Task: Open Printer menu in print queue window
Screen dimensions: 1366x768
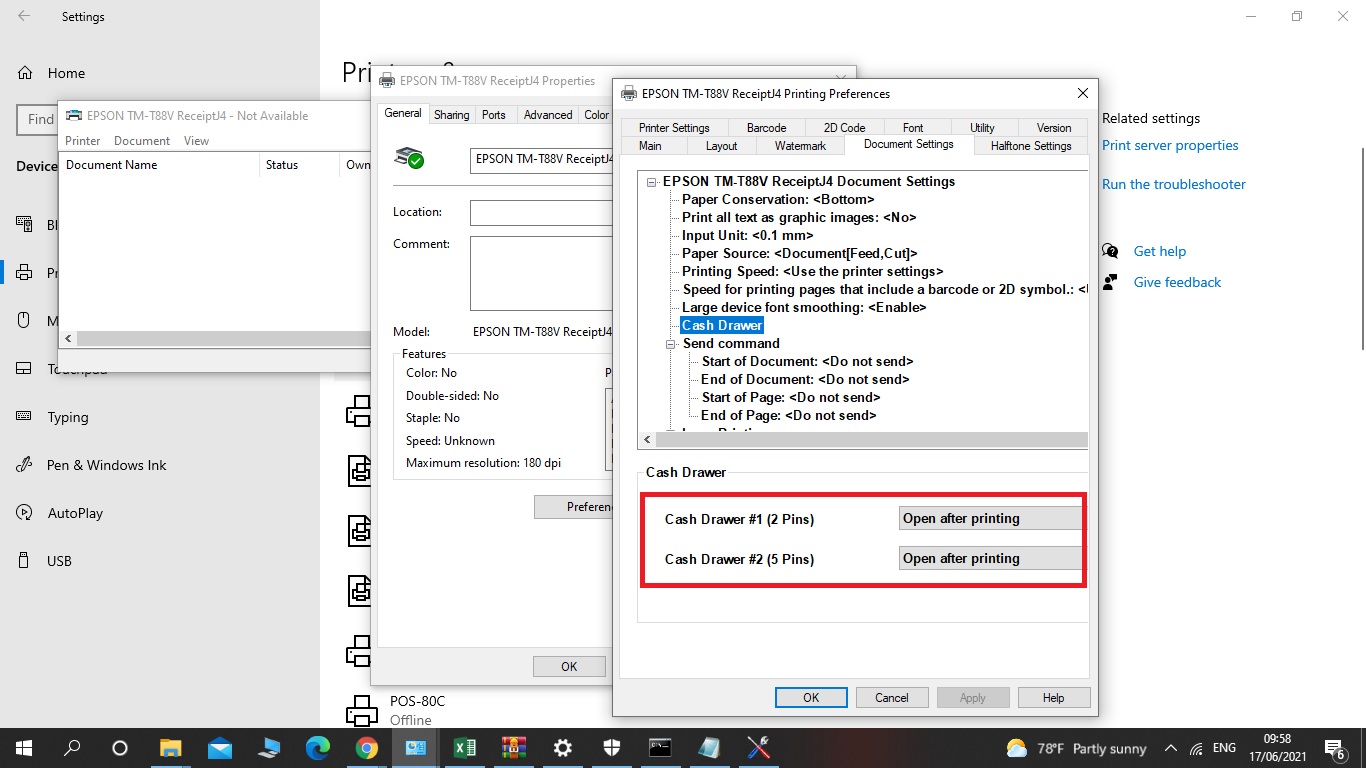Action: (83, 141)
